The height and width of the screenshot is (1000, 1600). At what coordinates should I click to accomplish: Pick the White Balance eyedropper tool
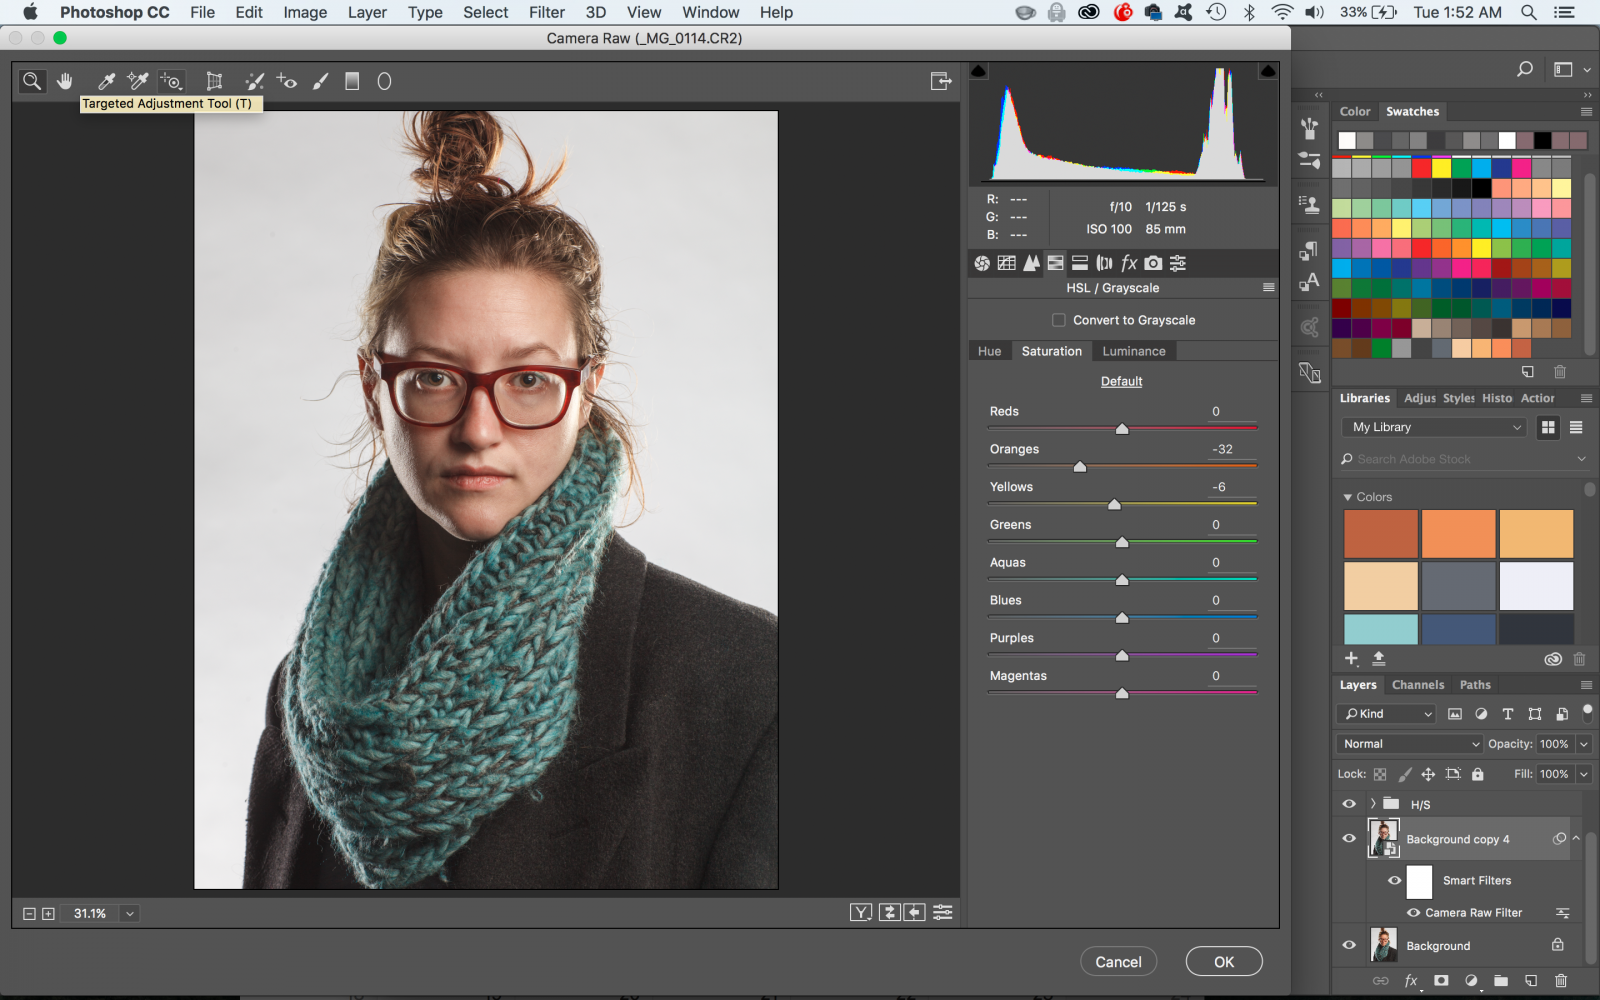(105, 81)
